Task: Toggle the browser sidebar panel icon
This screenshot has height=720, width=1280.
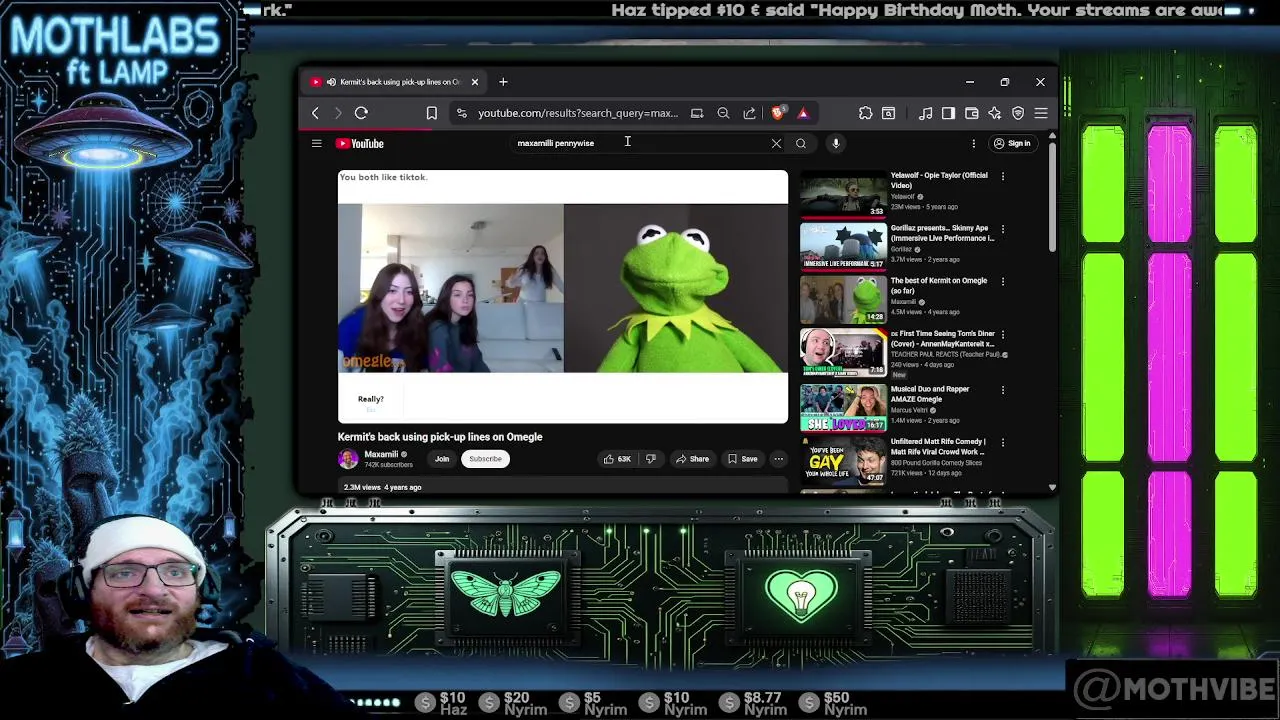Action: pos(948,113)
